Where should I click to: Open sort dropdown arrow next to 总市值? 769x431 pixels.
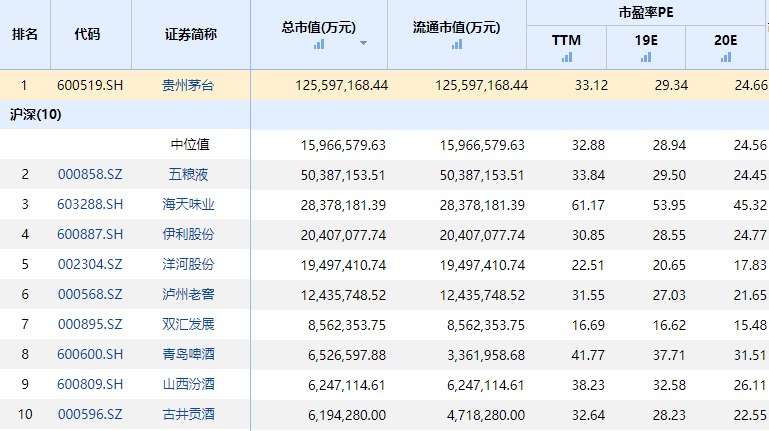click(363, 44)
